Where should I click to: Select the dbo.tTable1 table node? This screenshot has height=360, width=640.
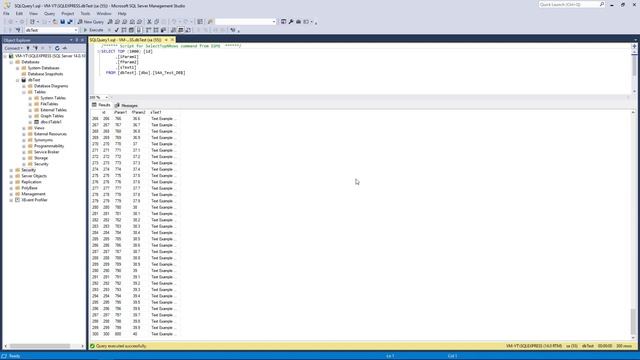coord(51,122)
